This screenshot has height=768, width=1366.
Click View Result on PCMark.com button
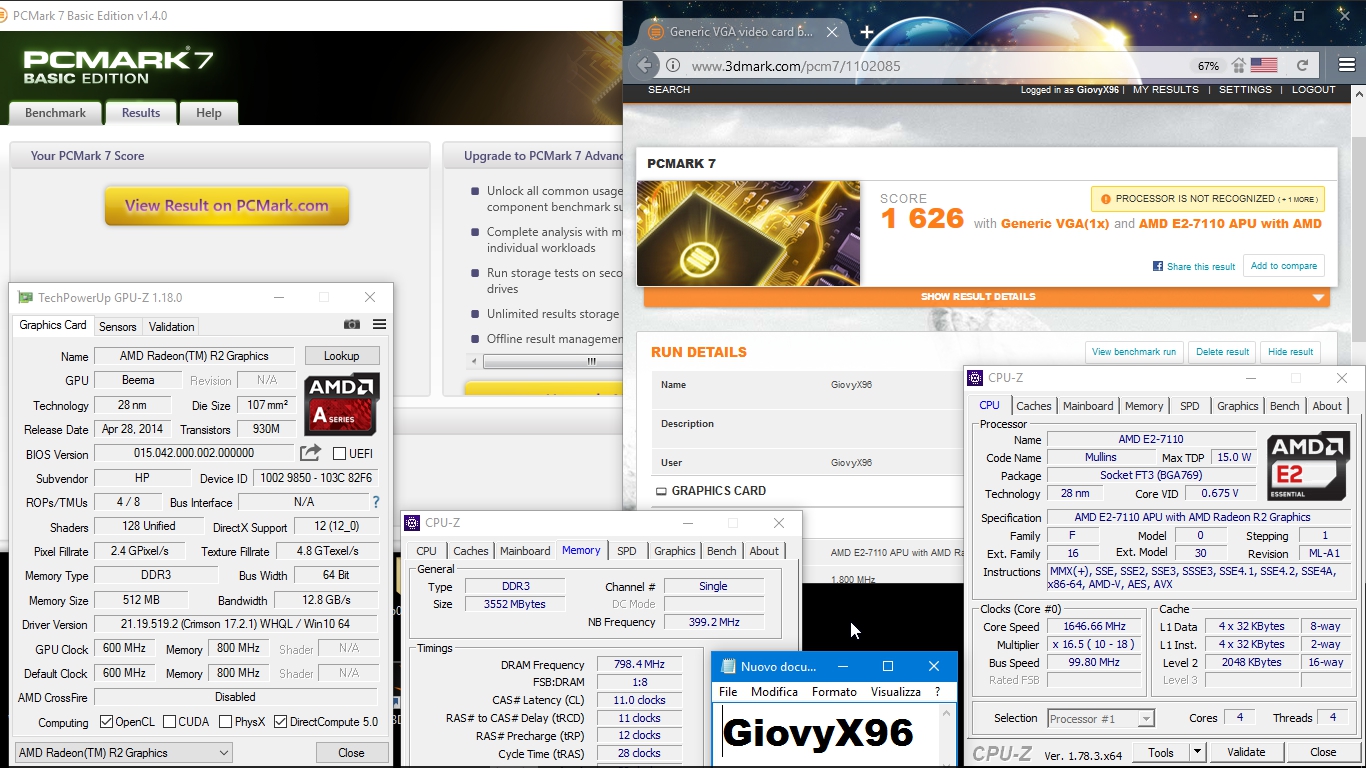coord(227,206)
